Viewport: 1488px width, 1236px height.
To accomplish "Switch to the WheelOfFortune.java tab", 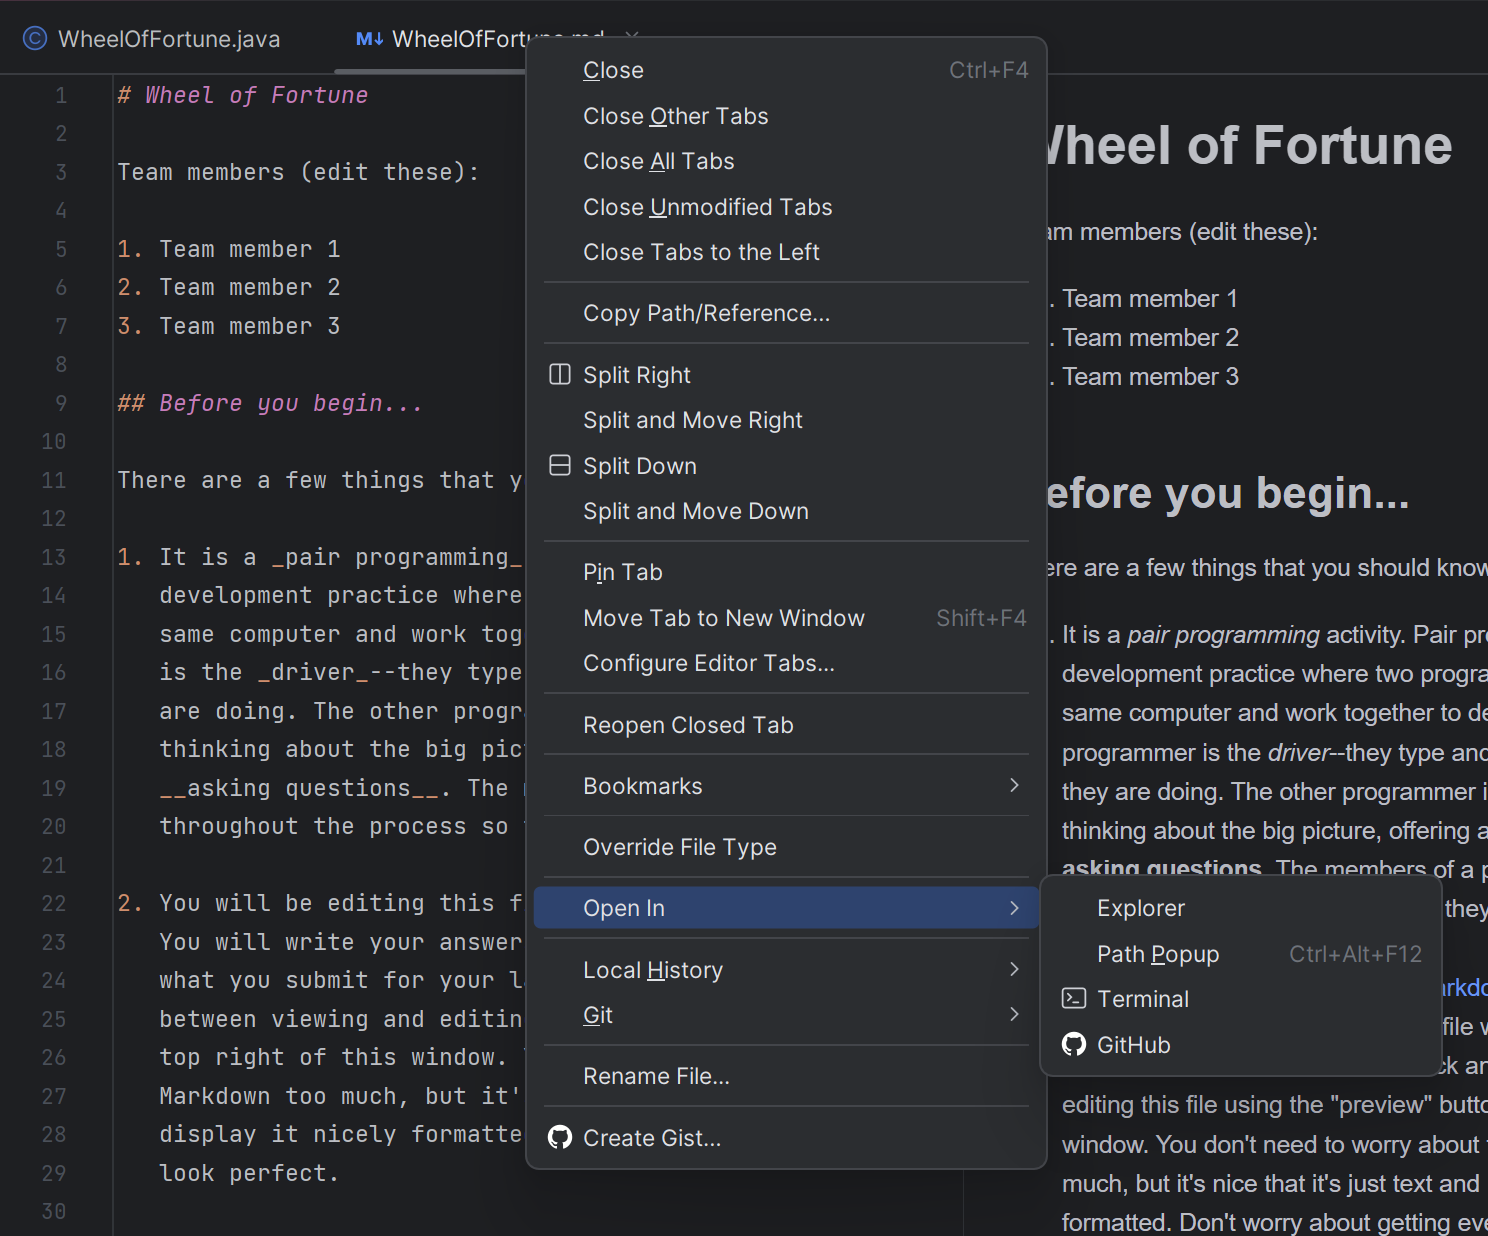I will click(168, 39).
